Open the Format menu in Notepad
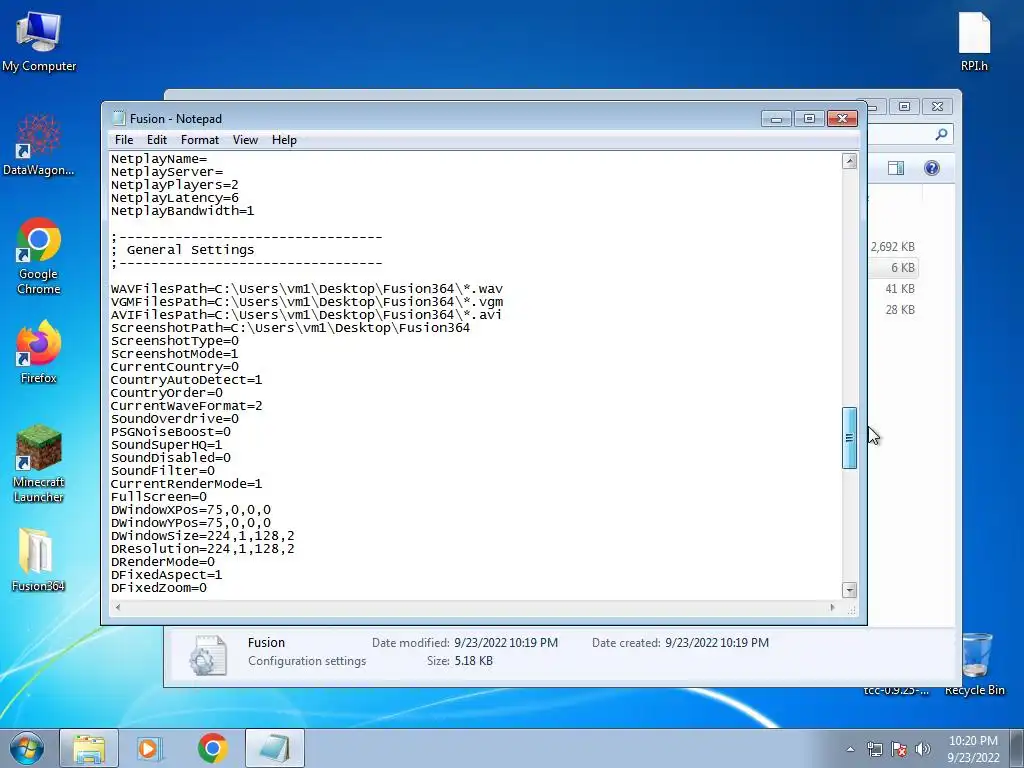Screen dimensions: 1024x768 (x=200, y=140)
